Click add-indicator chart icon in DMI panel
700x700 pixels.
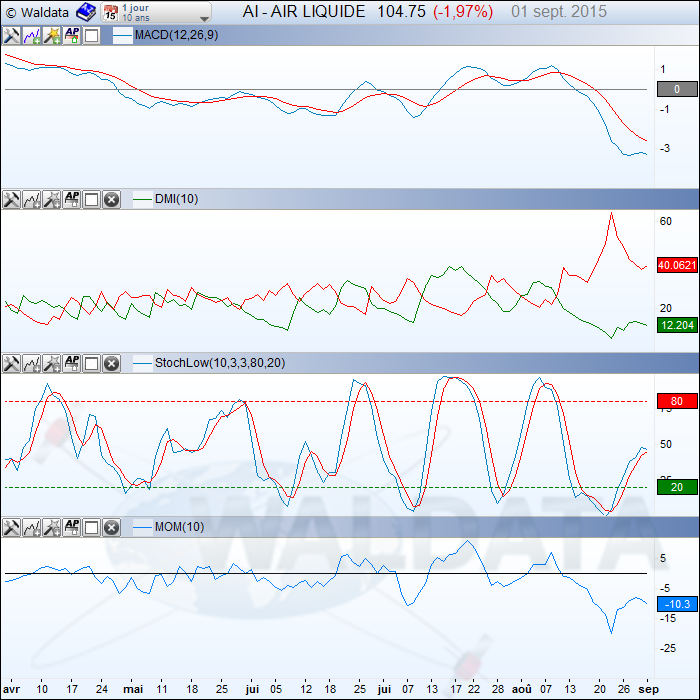click(32, 200)
